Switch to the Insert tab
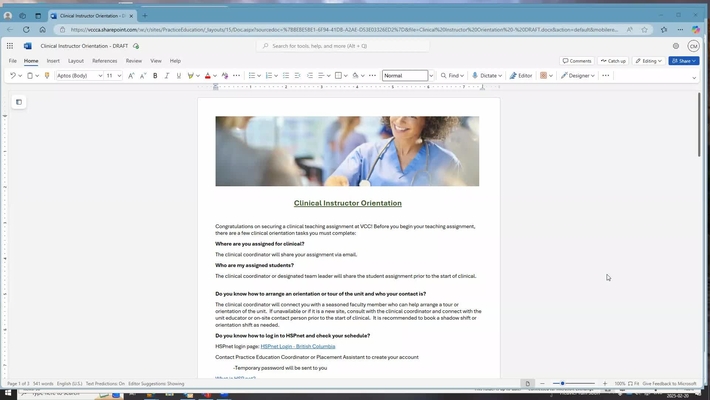 (x=53, y=61)
